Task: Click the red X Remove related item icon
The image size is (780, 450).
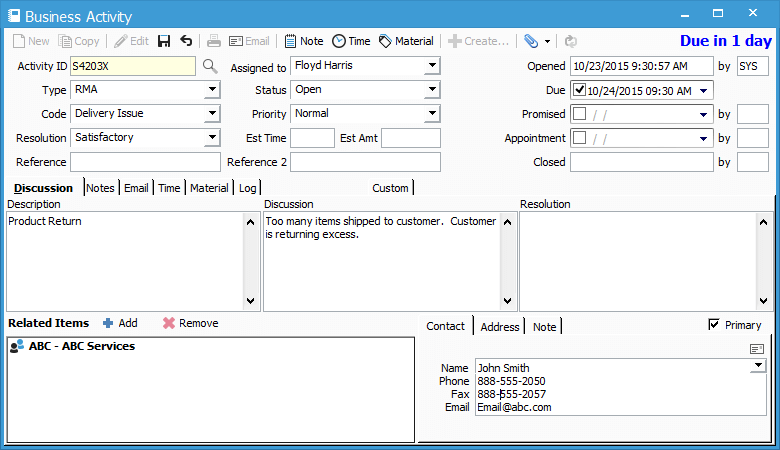Action: pyautogui.click(x=169, y=323)
